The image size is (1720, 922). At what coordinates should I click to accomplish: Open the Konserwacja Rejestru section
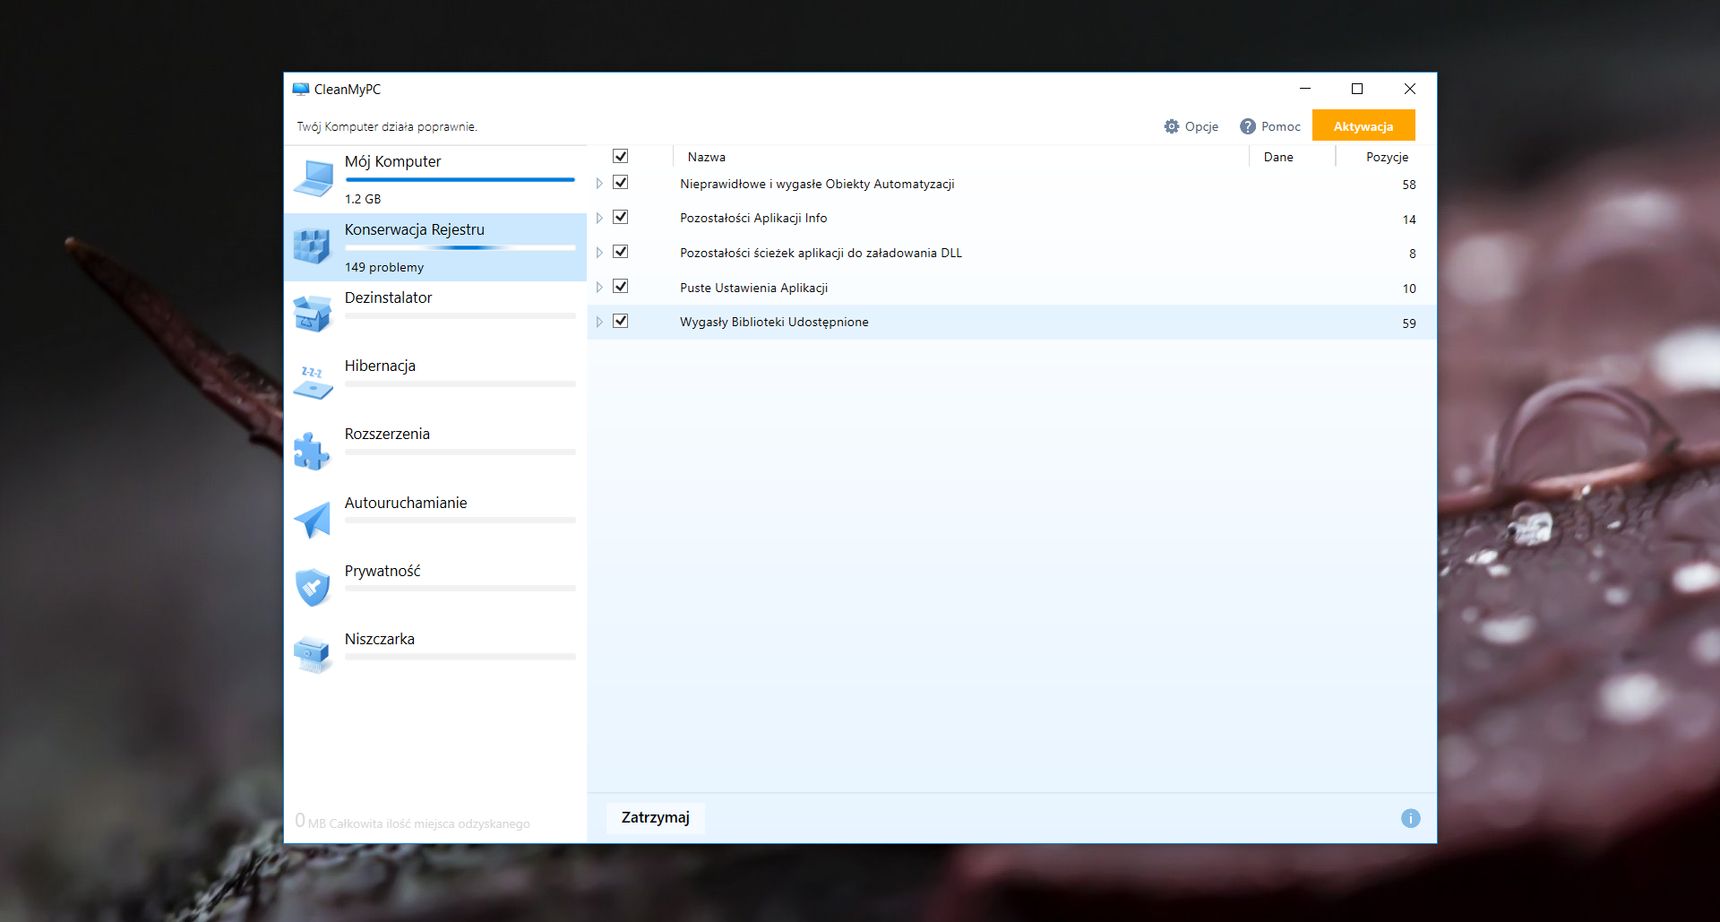click(x=435, y=247)
